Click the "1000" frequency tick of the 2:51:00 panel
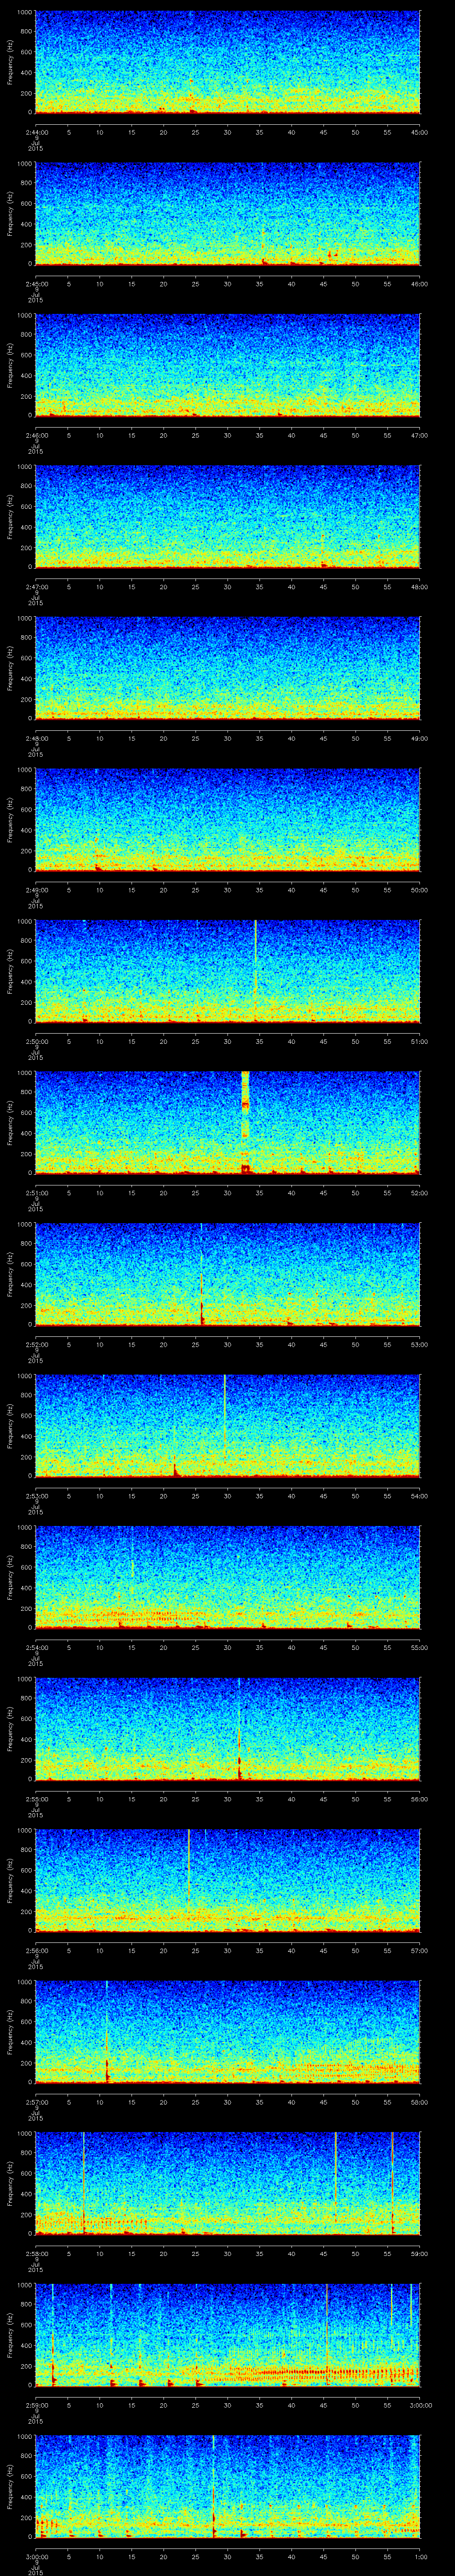Viewport: 455px width, 2576px height. click(x=25, y=1073)
